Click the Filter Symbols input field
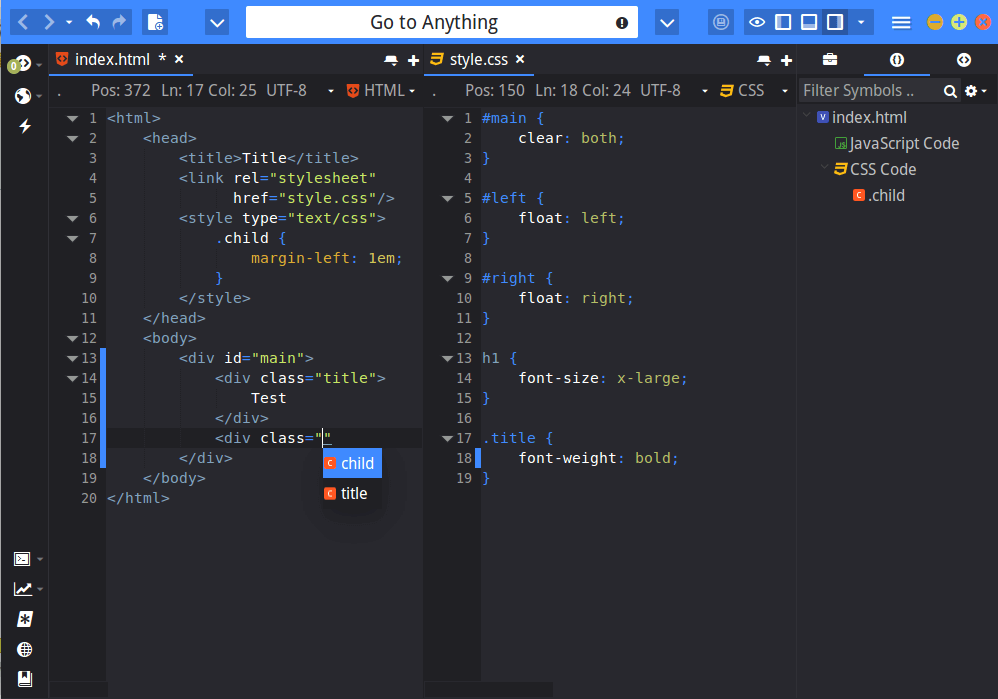The width and height of the screenshot is (998, 699). (869, 90)
